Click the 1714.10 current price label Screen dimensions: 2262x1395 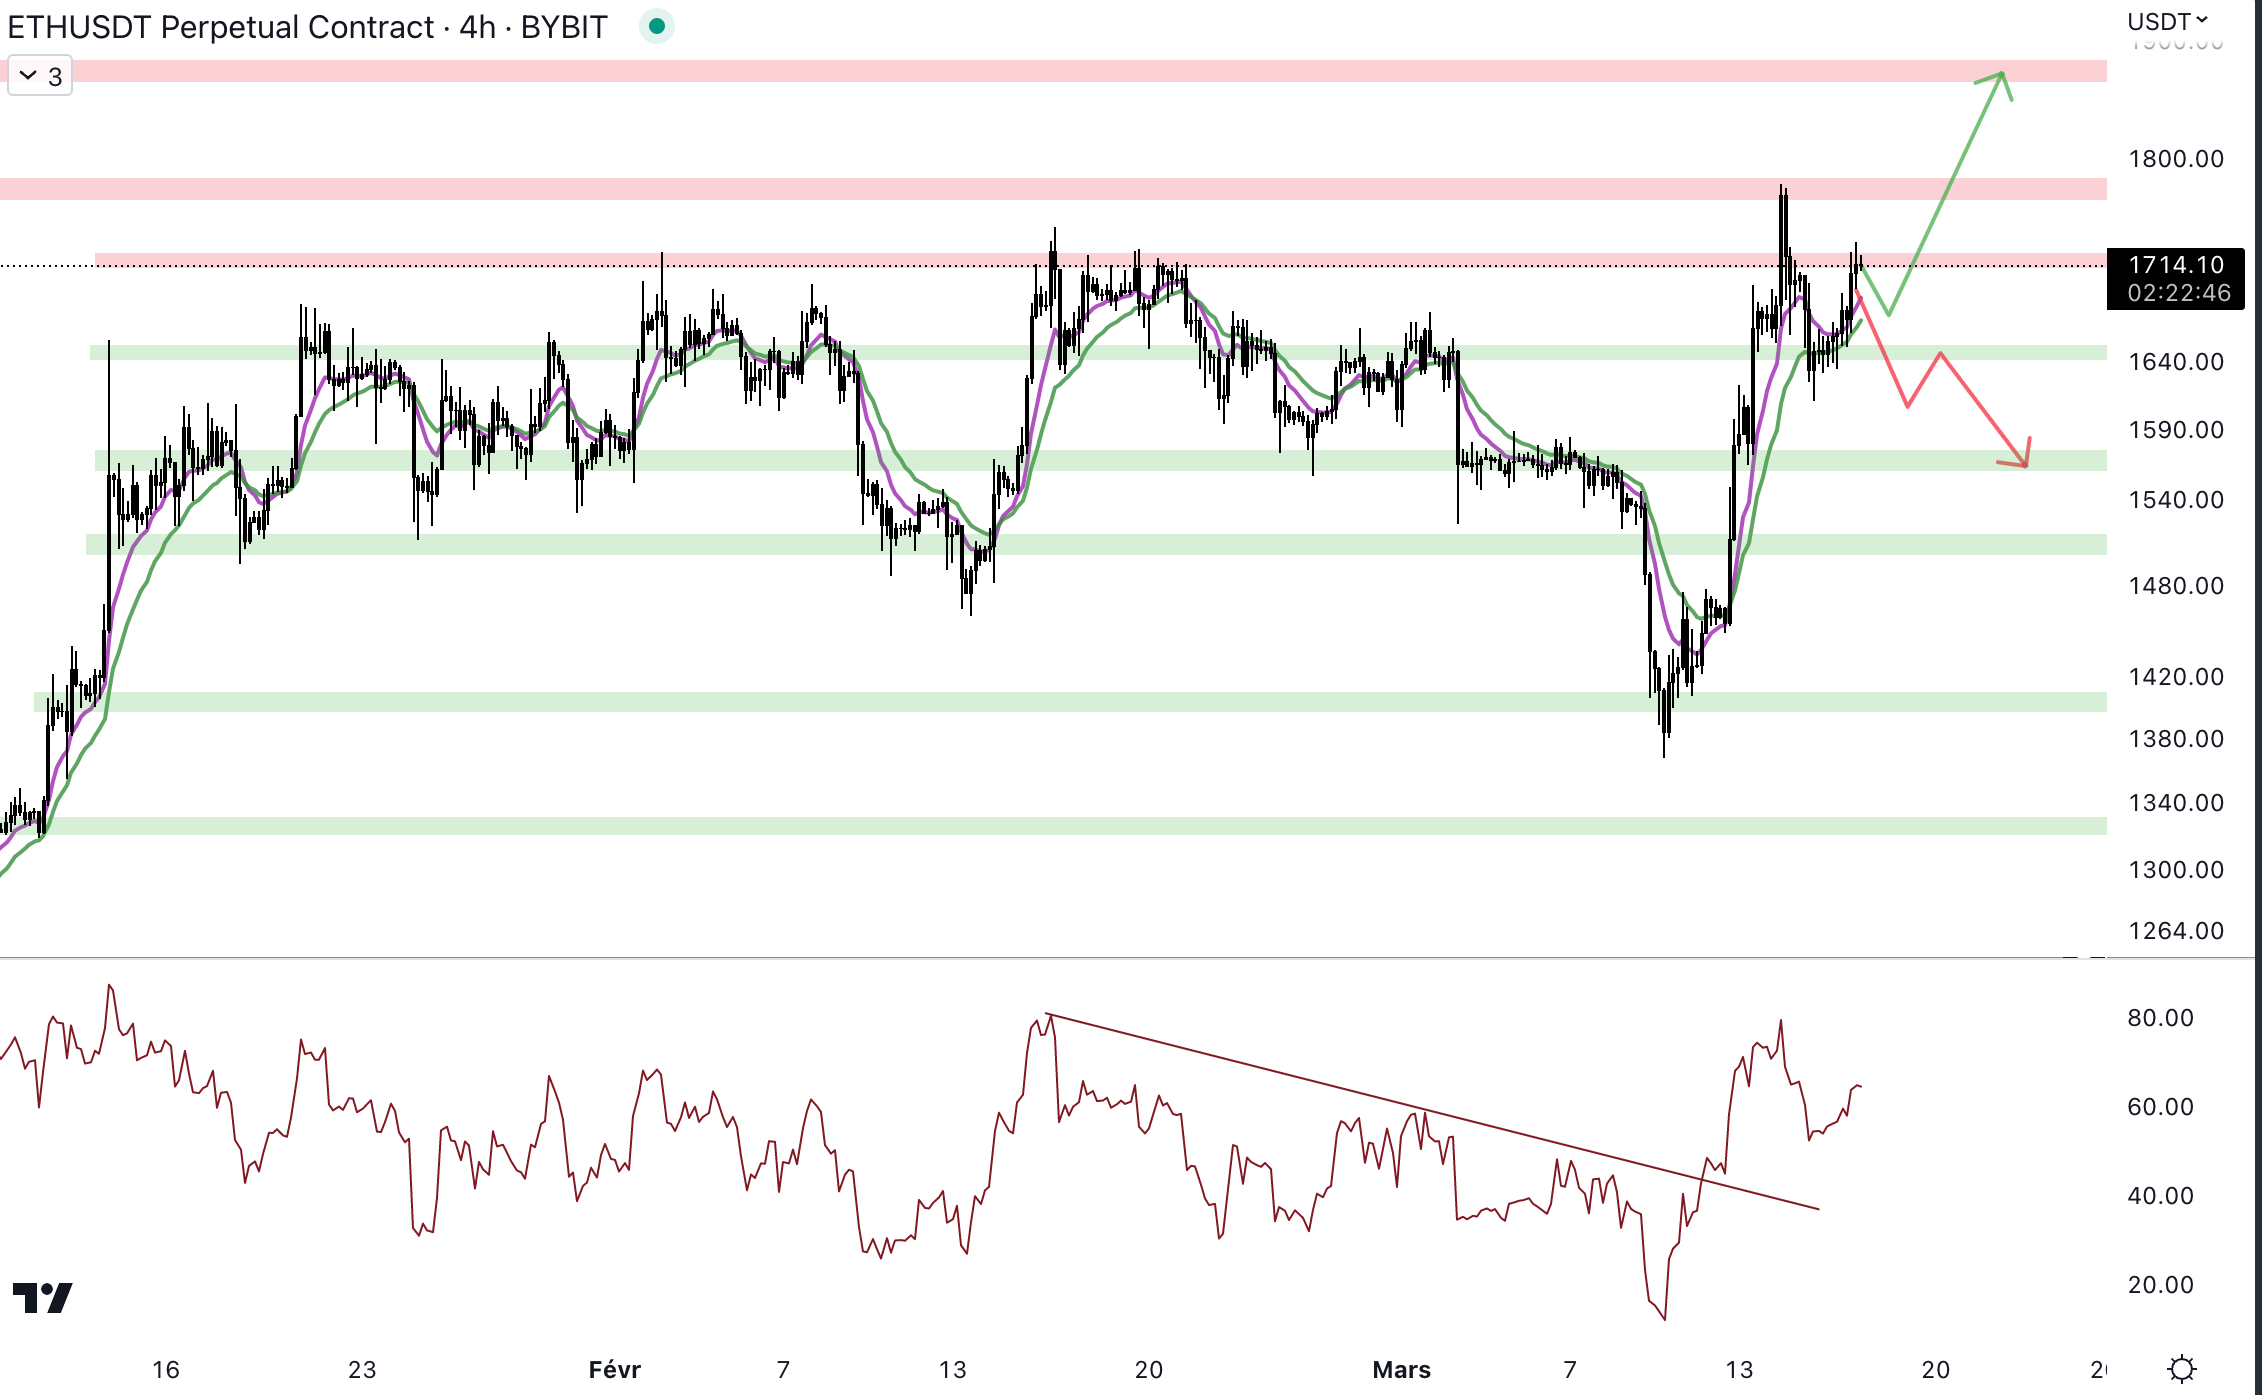click(x=2175, y=265)
